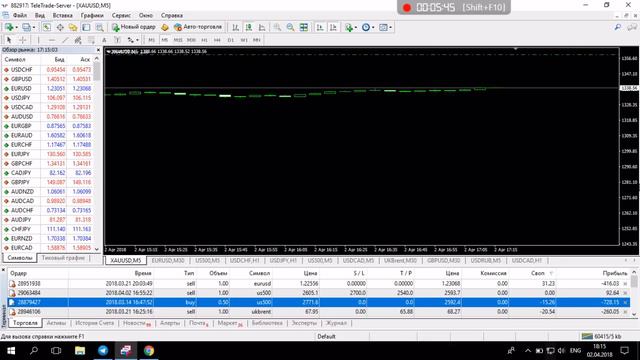Switch to Тиковый график tab
The width and height of the screenshot is (640, 360).
[x=63, y=258]
